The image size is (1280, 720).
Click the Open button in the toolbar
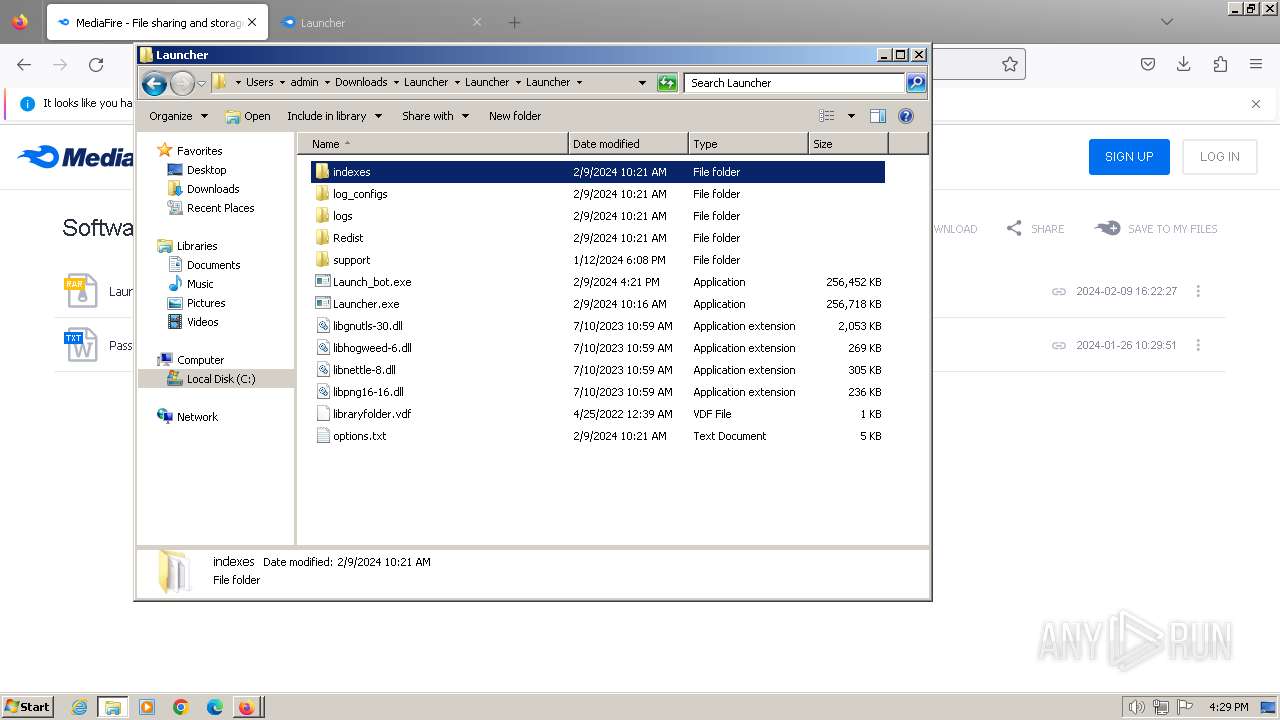(247, 116)
